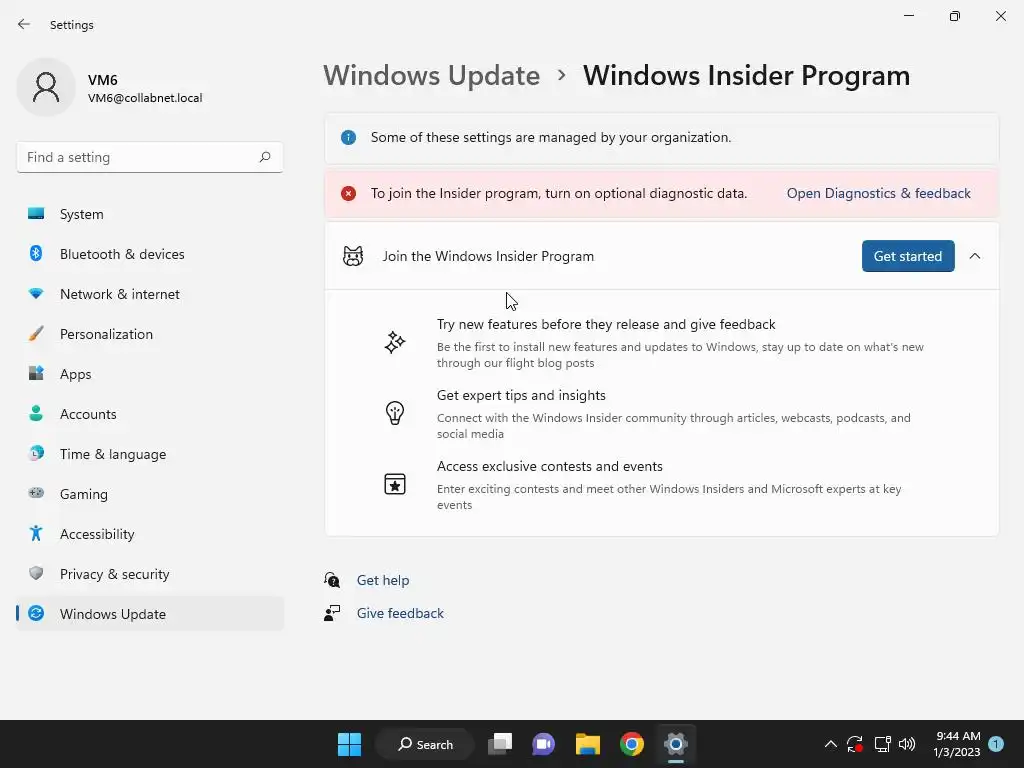Launch Google Chrome from the taskbar

[632, 744]
